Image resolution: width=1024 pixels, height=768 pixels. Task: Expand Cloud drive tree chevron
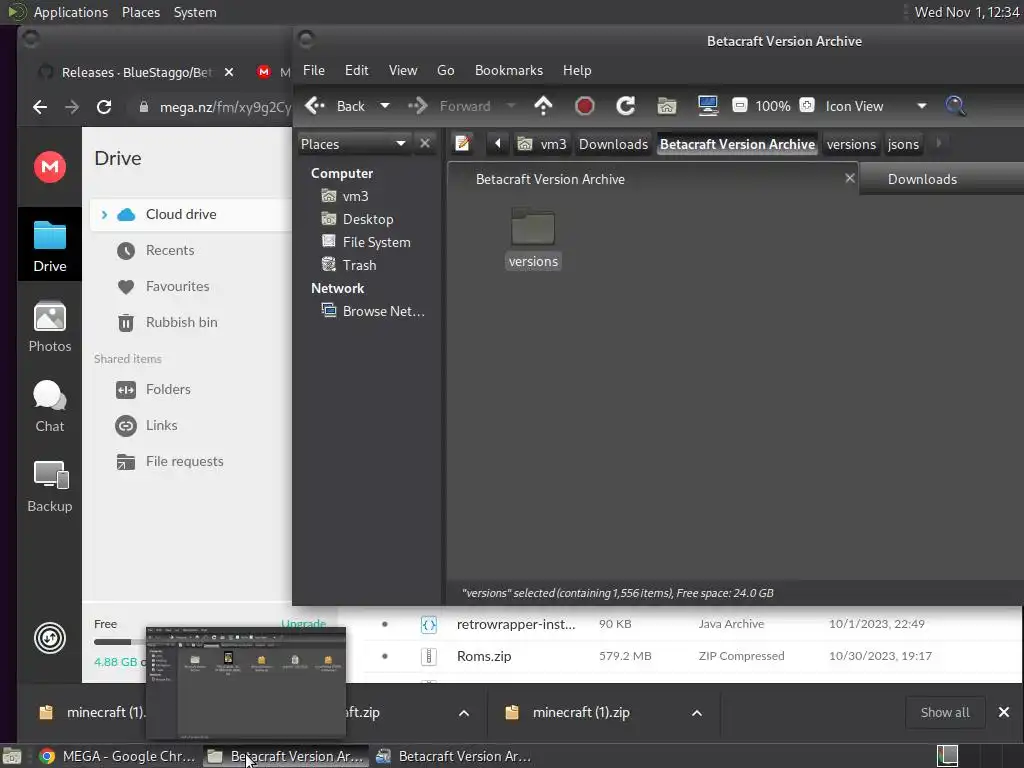pos(104,214)
